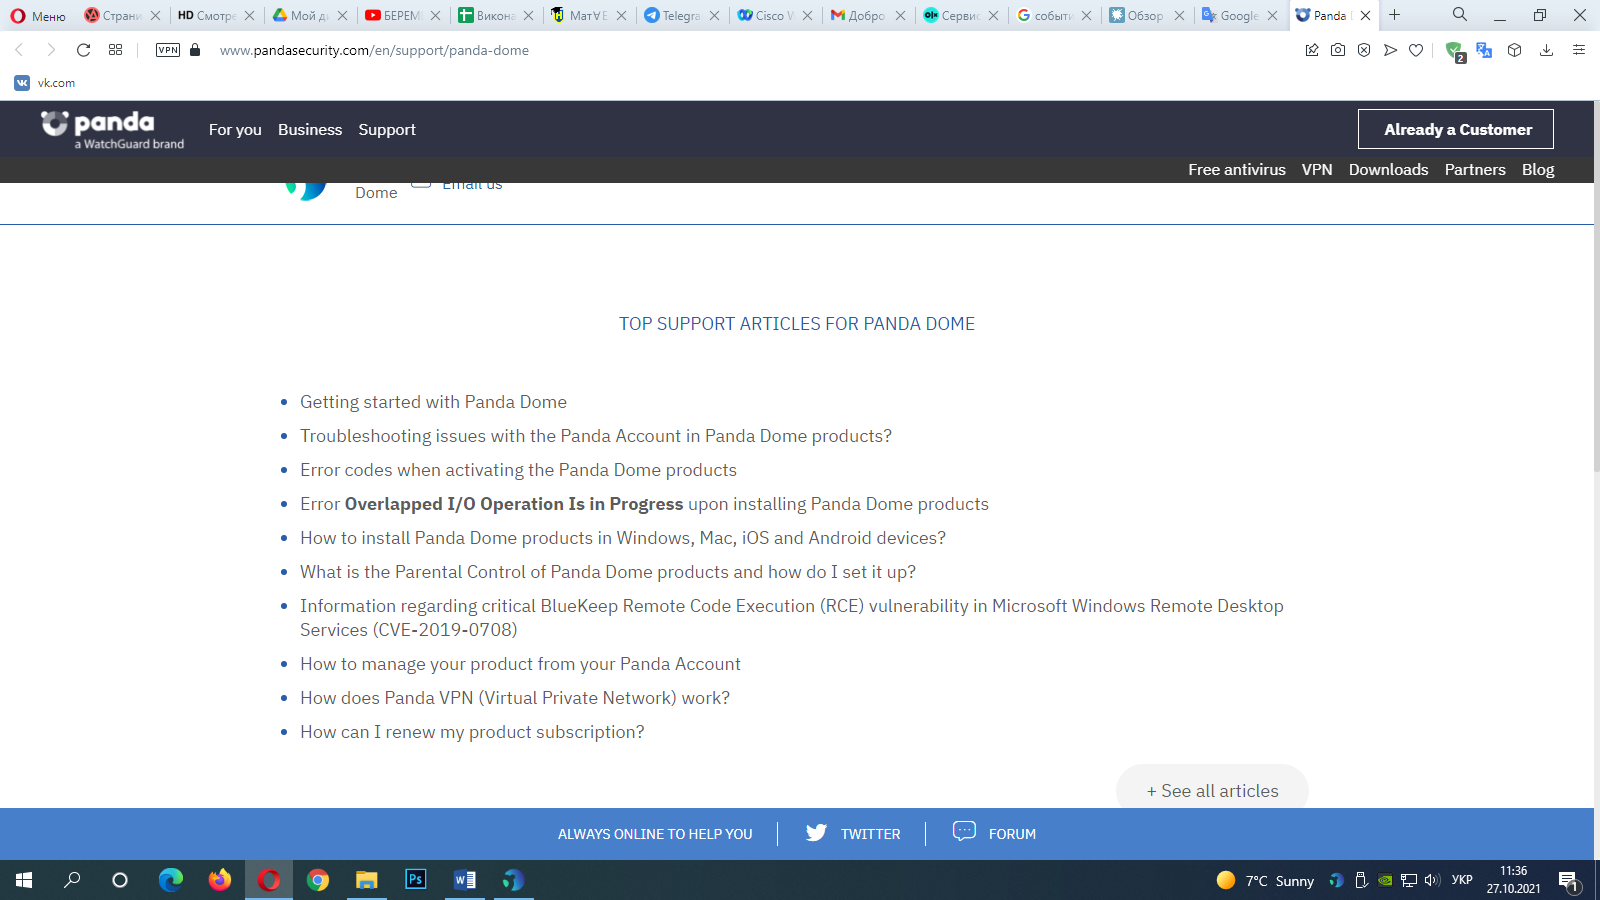Open the Free antivirus link
The height and width of the screenshot is (900, 1600).
pyautogui.click(x=1237, y=170)
